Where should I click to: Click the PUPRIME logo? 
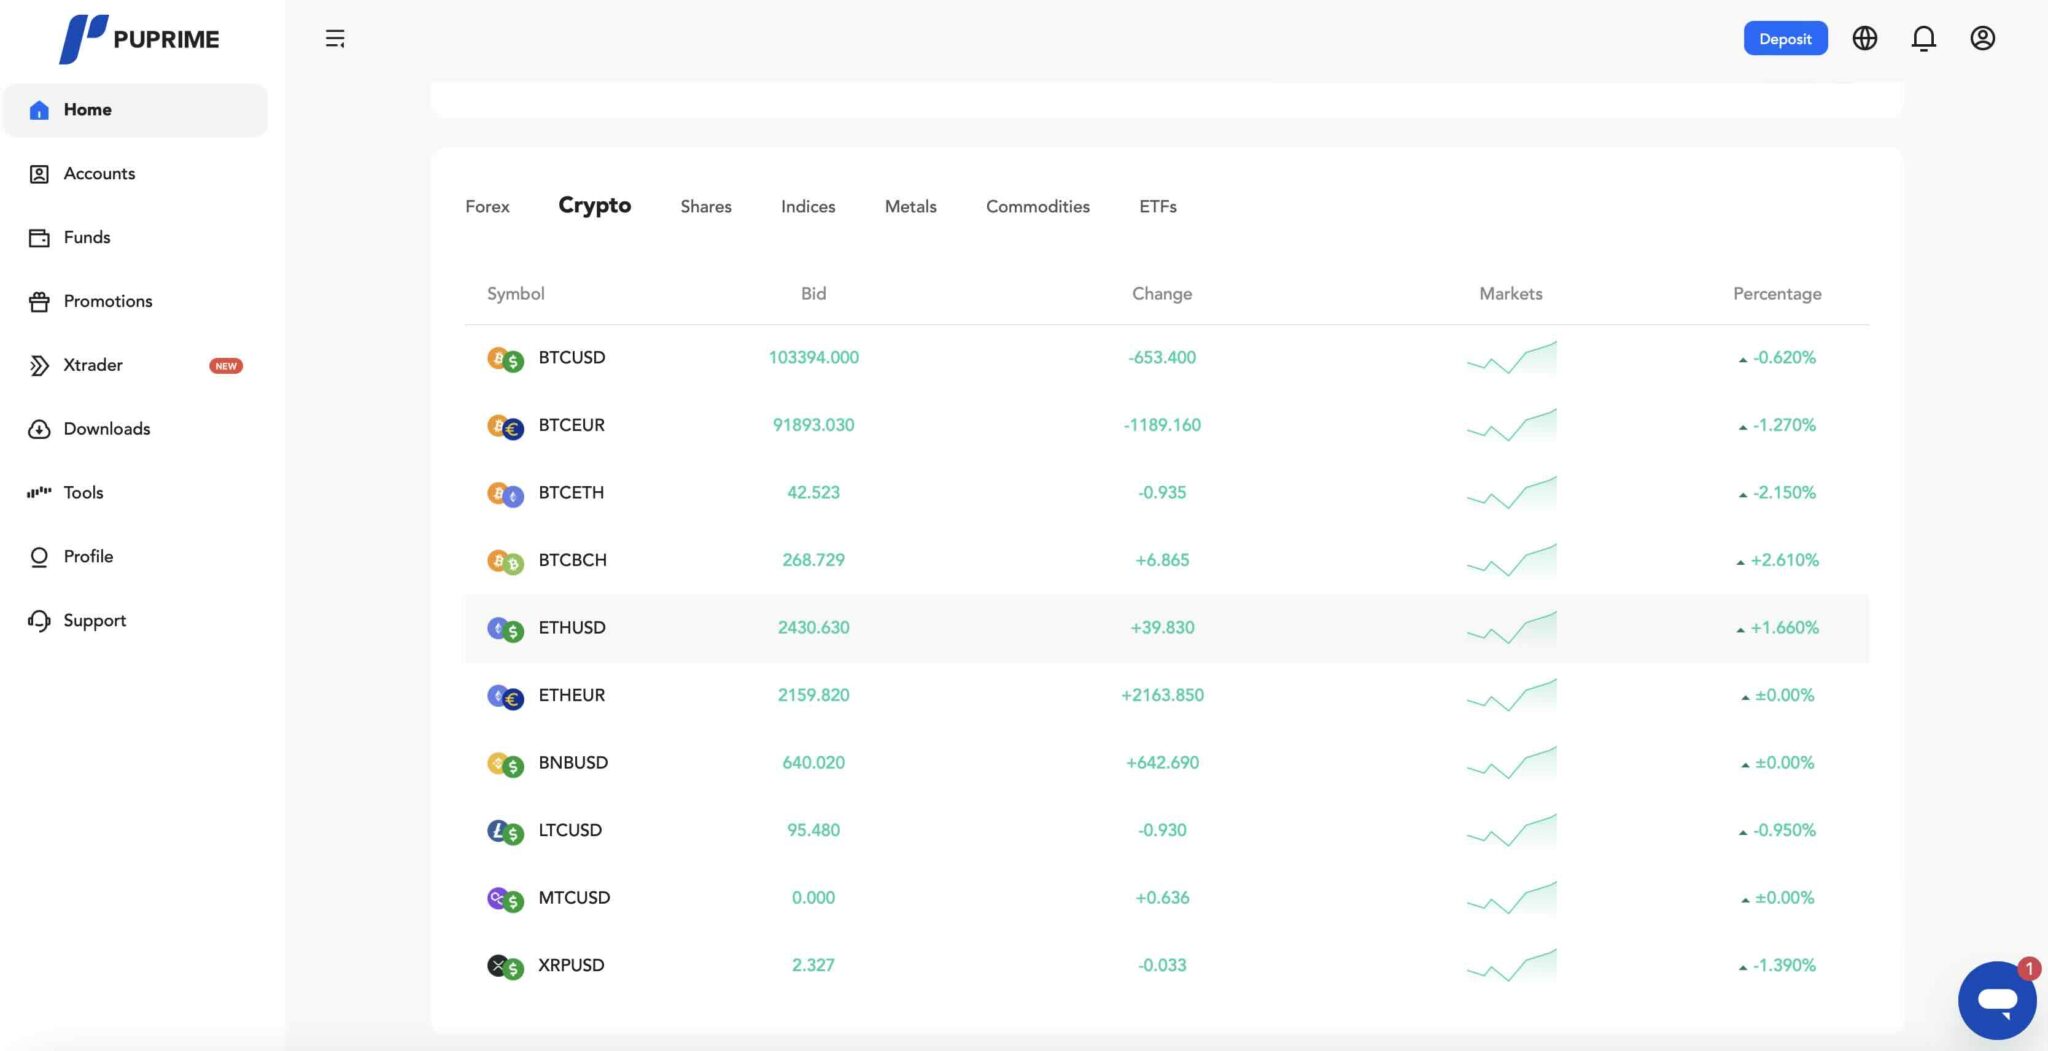pyautogui.click(x=139, y=39)
